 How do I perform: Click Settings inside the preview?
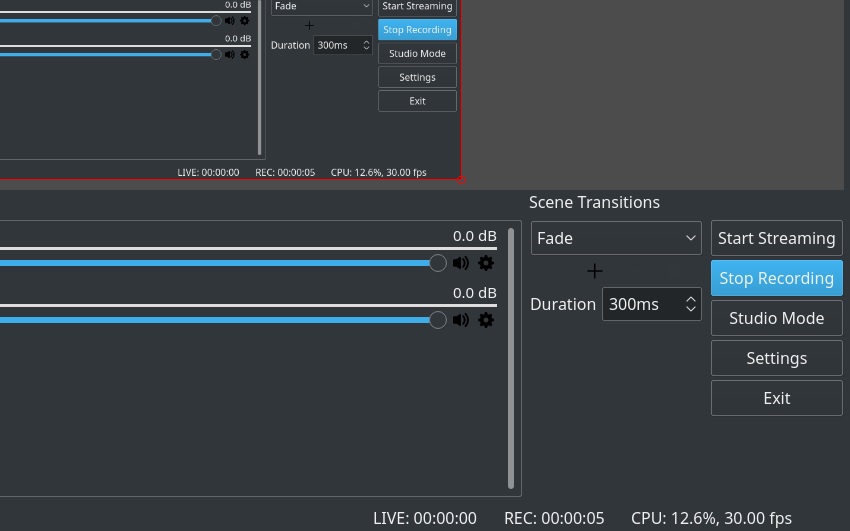(417, 77)
